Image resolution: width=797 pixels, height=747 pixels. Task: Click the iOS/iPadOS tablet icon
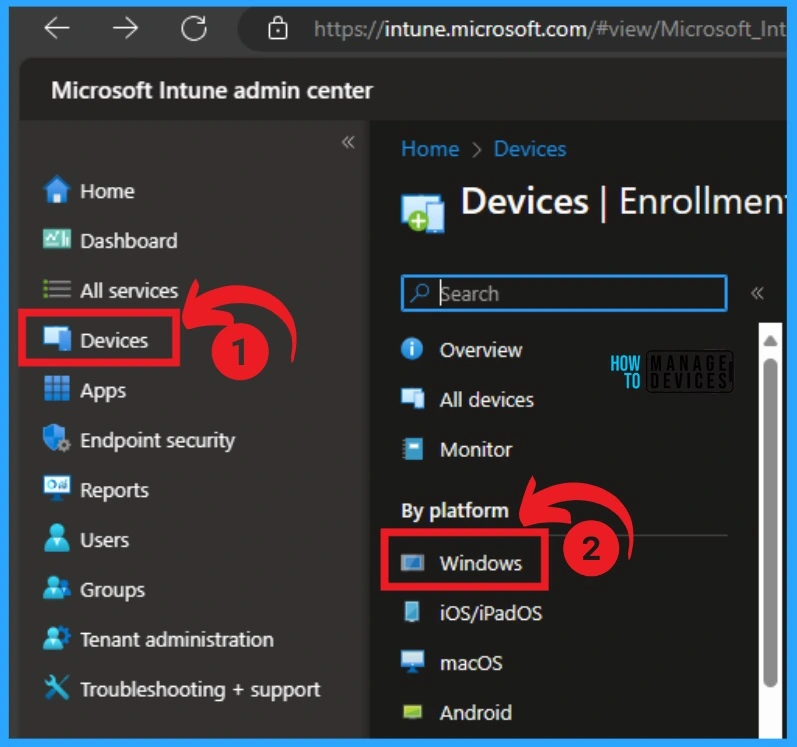click(412, 611)
